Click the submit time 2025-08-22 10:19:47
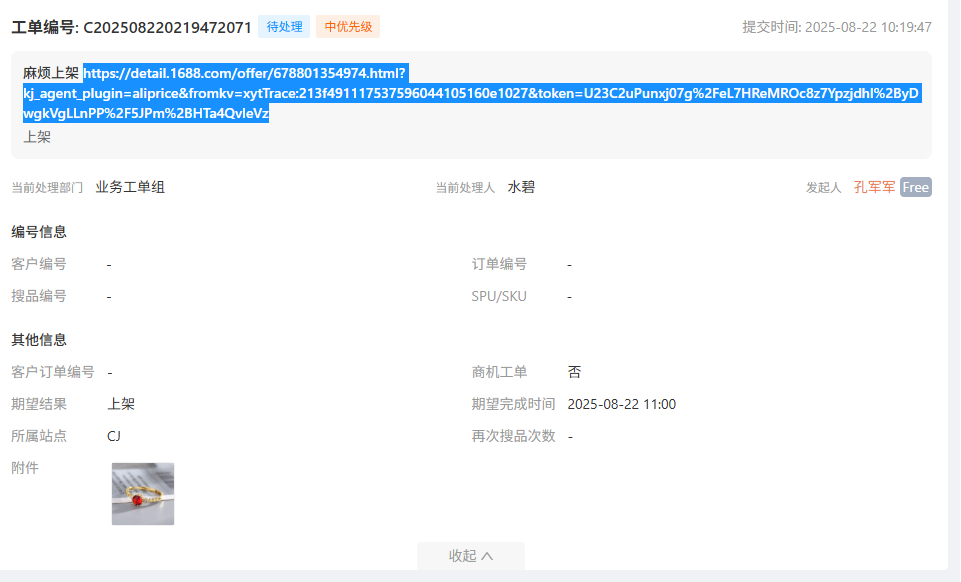This screenshot has height=582, width=961. 868,27
